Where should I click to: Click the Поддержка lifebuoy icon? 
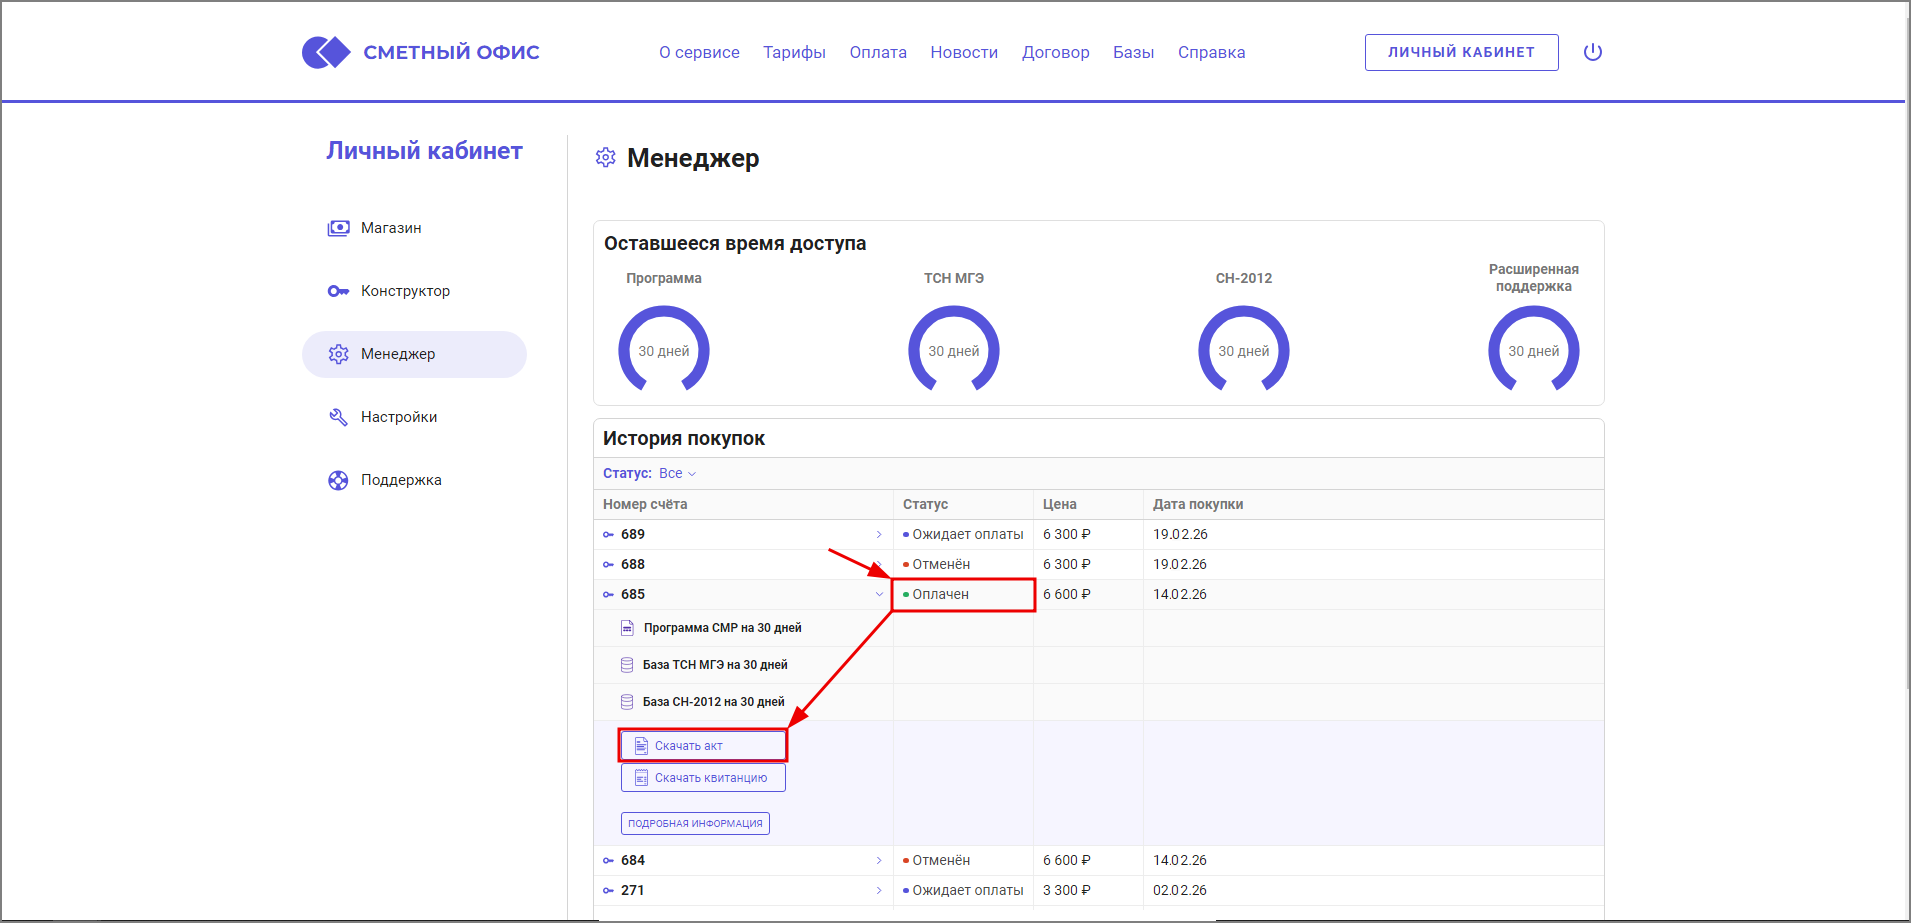pyautogui.click(x=339, y=480)
